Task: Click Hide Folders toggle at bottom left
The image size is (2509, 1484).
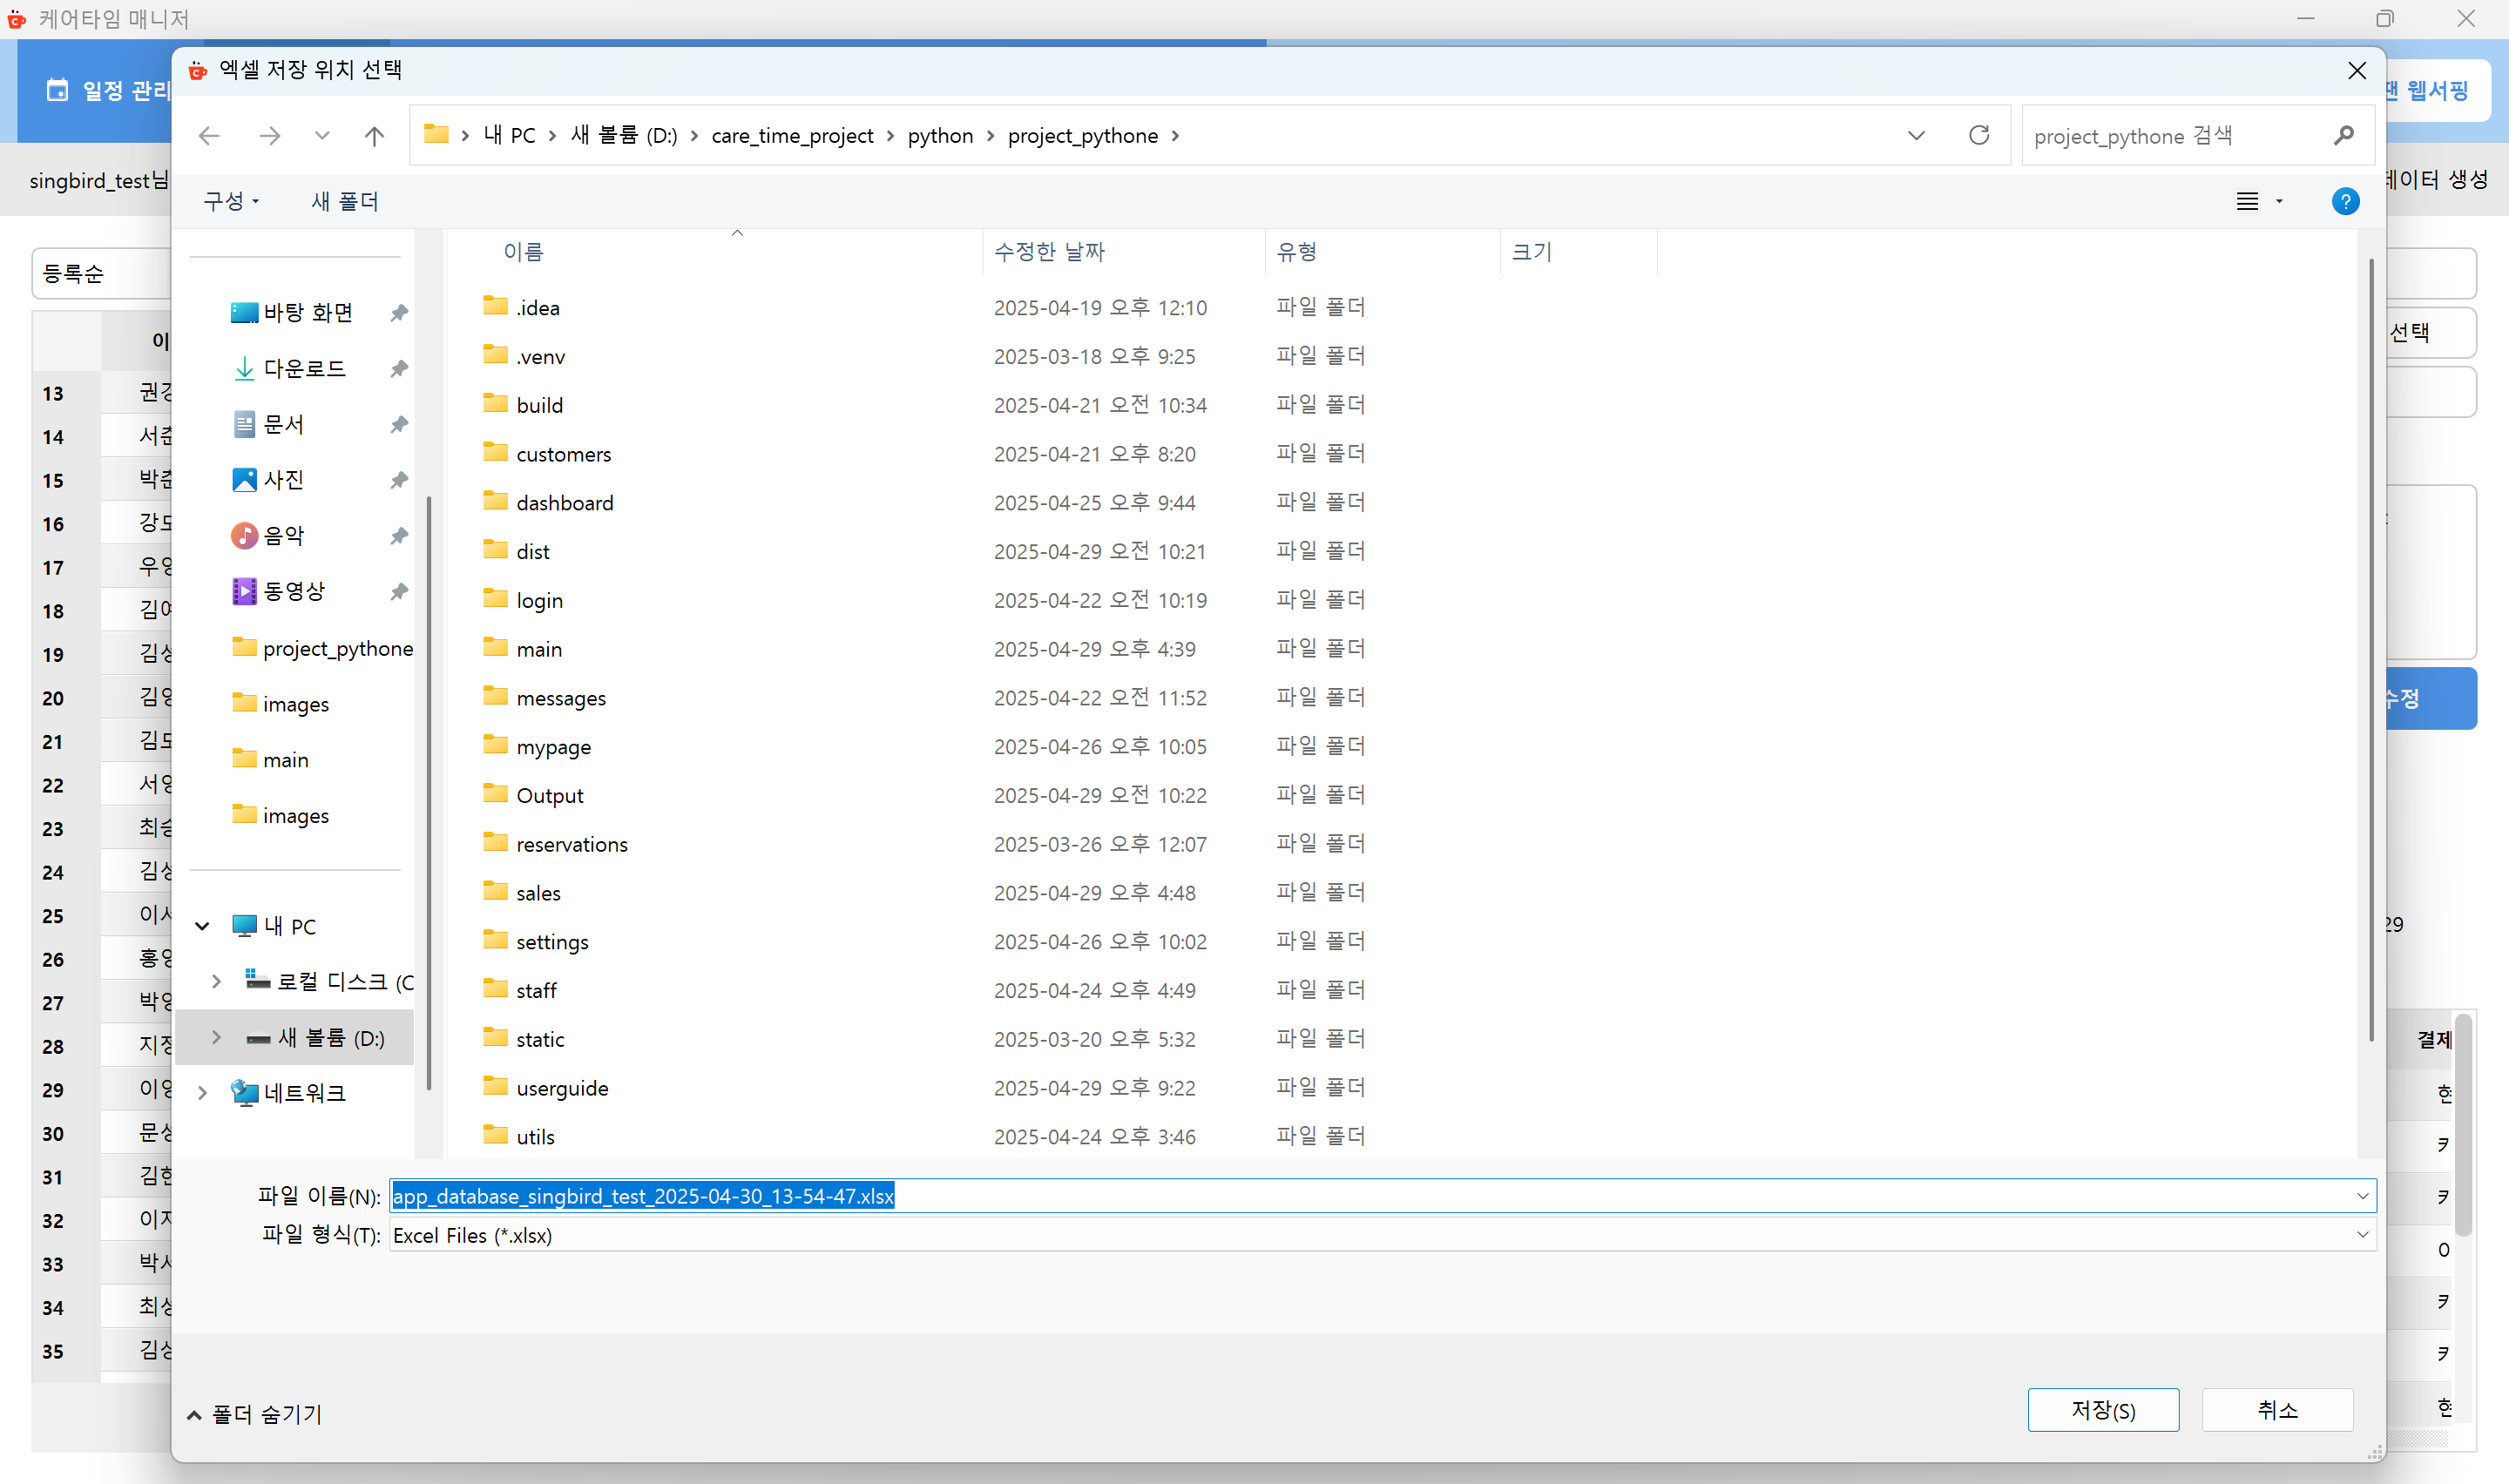Action: [255, 1414]
